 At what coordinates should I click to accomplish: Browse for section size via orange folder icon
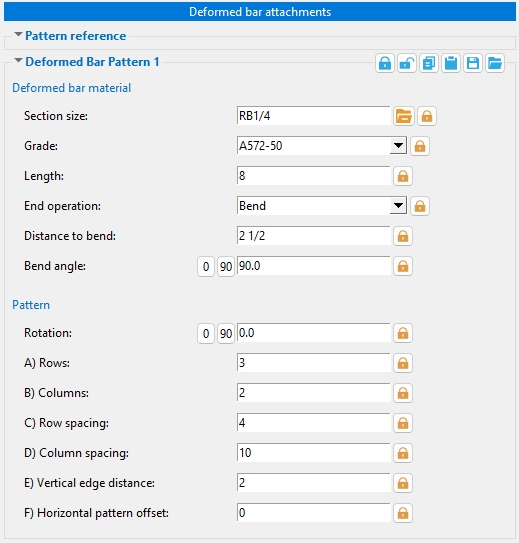point(404,116)
